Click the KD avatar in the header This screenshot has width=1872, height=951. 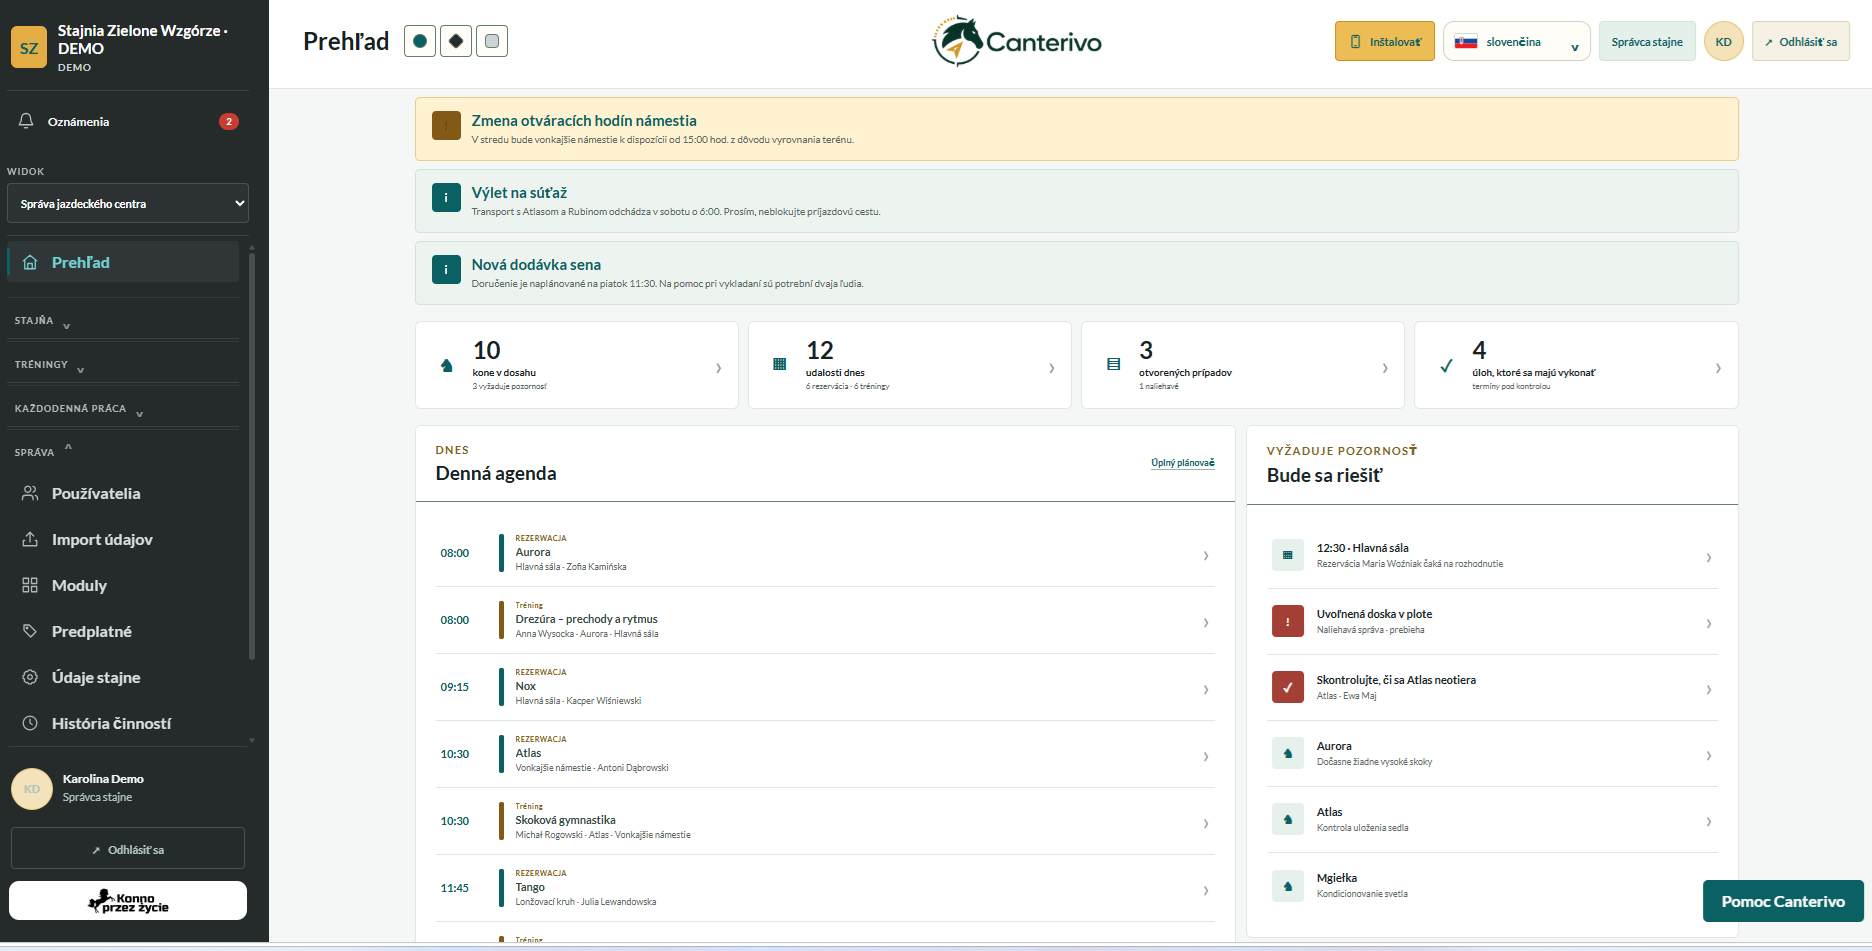(1723, 41)
